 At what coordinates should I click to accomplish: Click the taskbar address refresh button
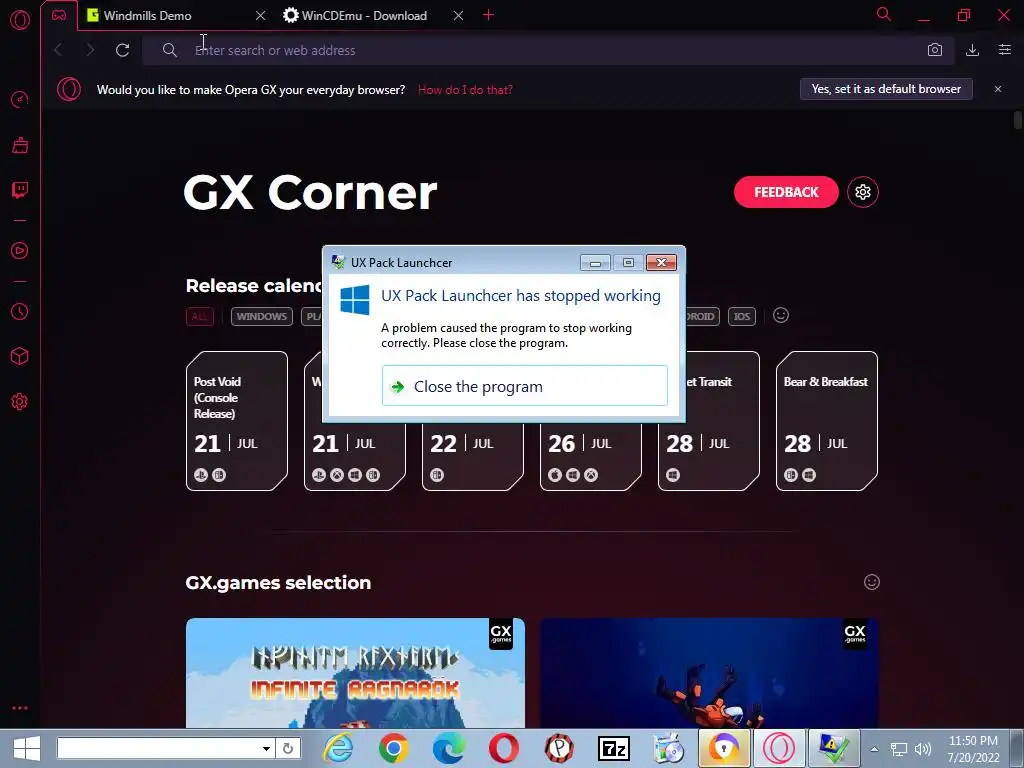coord(287,748)
